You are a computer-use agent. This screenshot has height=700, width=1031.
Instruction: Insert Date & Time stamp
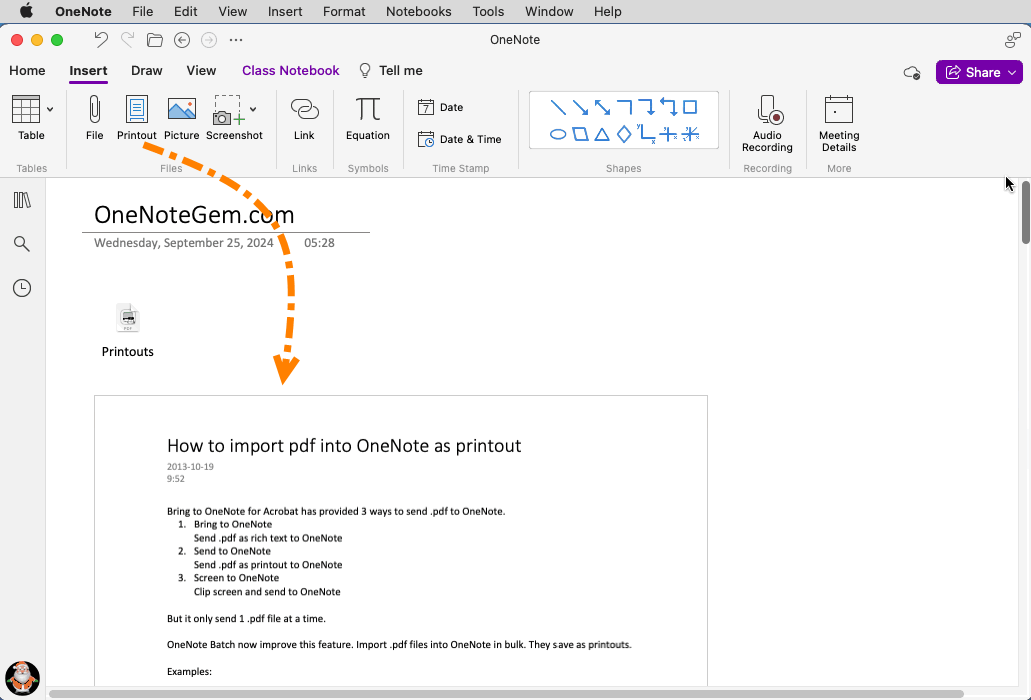click(460, 139)
